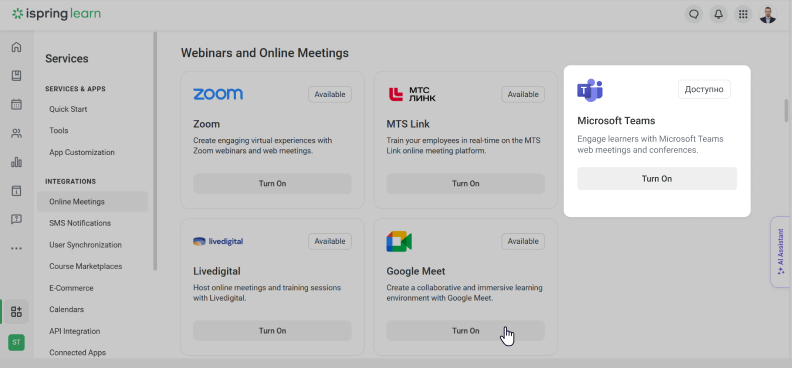Open App Customization

coord(82,152)
